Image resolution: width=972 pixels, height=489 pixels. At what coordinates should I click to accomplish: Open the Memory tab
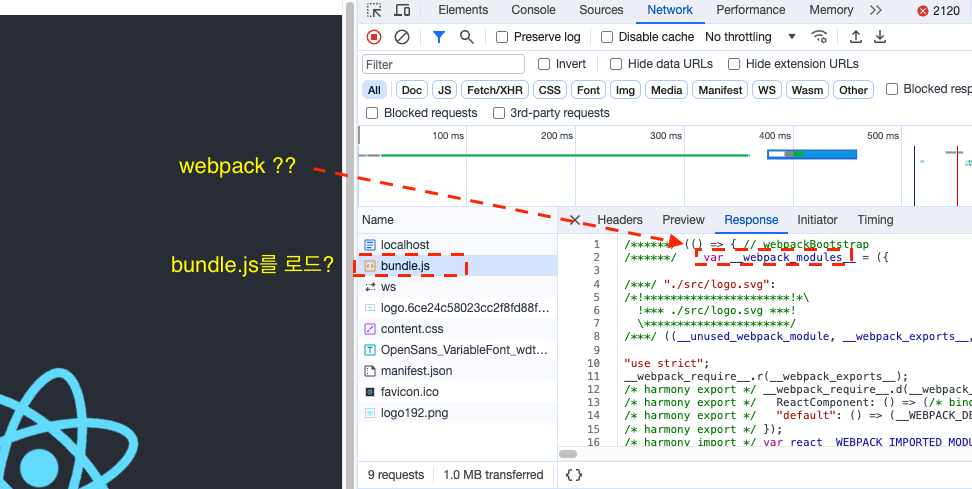pos(831,10)
